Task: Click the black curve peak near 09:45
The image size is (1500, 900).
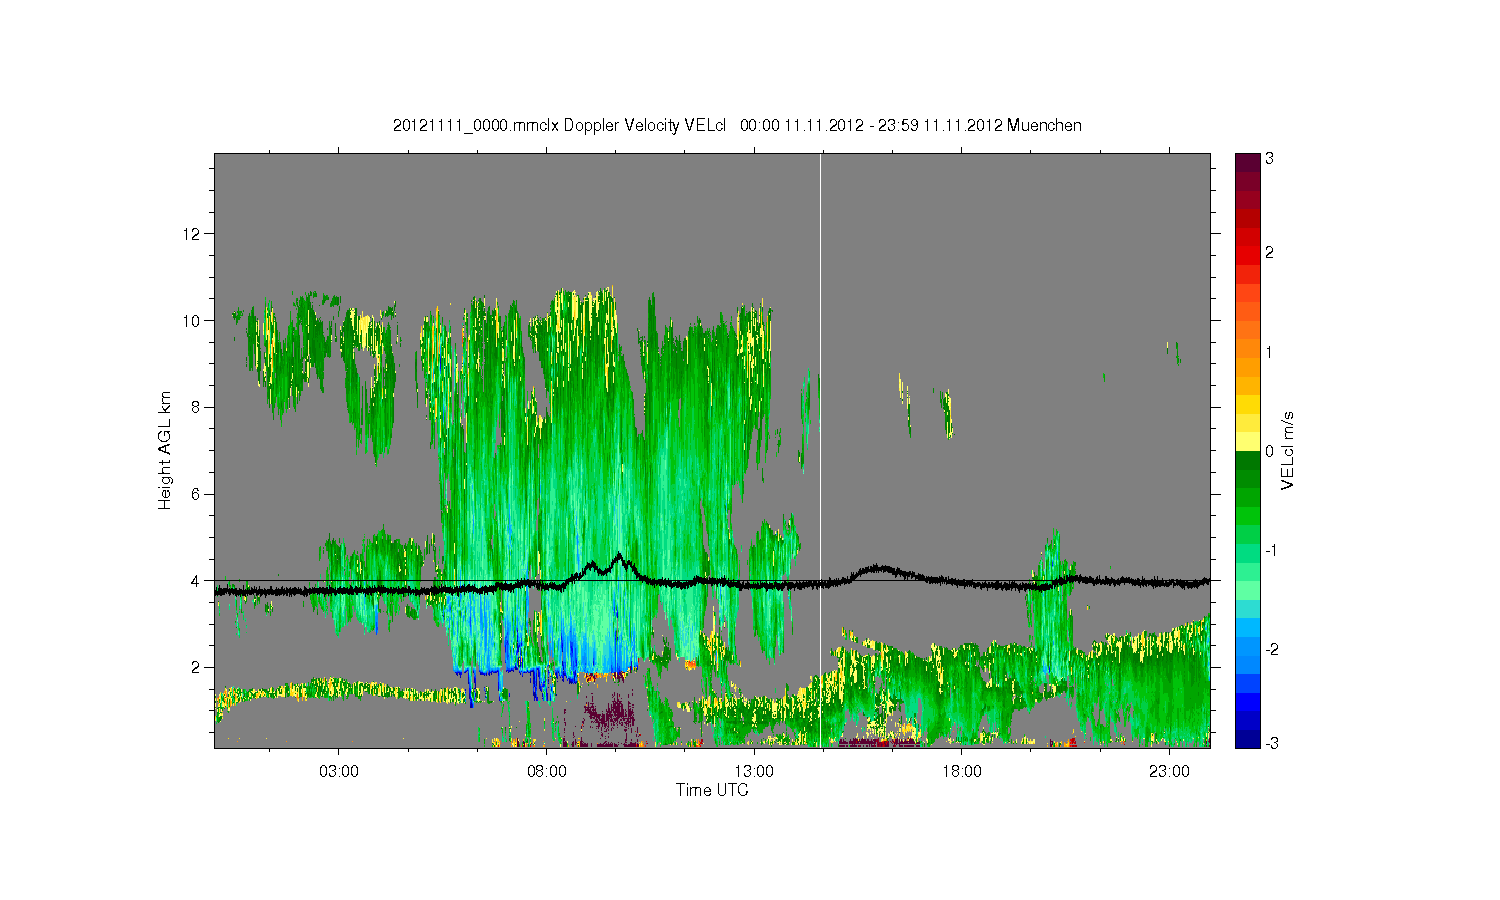Action: (620, 555)
